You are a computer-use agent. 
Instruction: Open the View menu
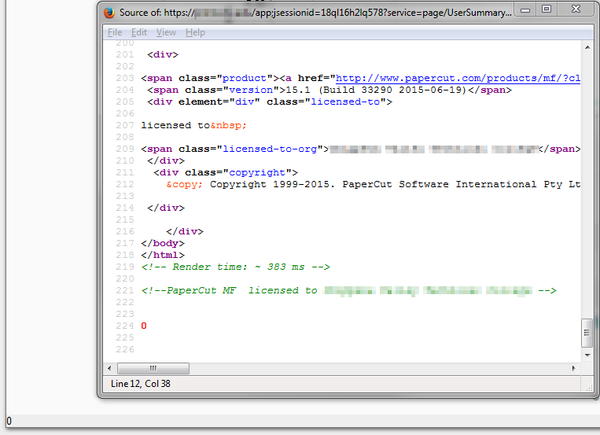tap(166, 33)
